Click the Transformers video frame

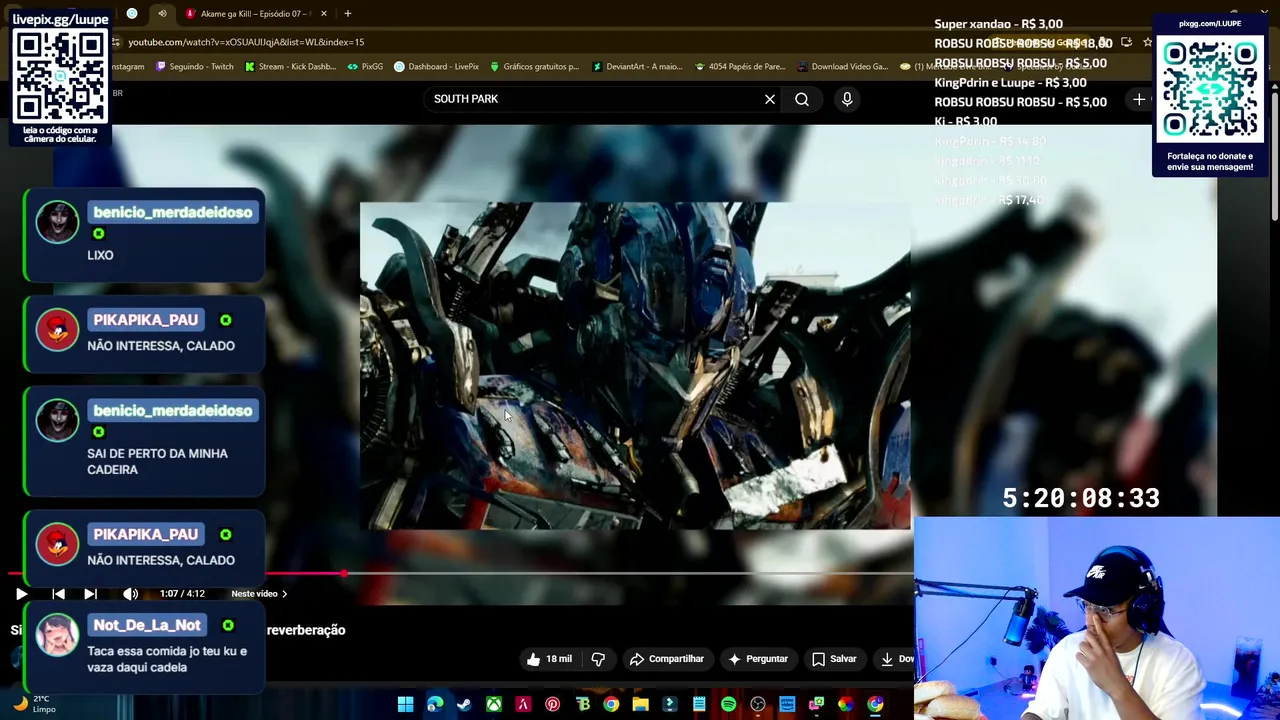click(x=635, y=365)
